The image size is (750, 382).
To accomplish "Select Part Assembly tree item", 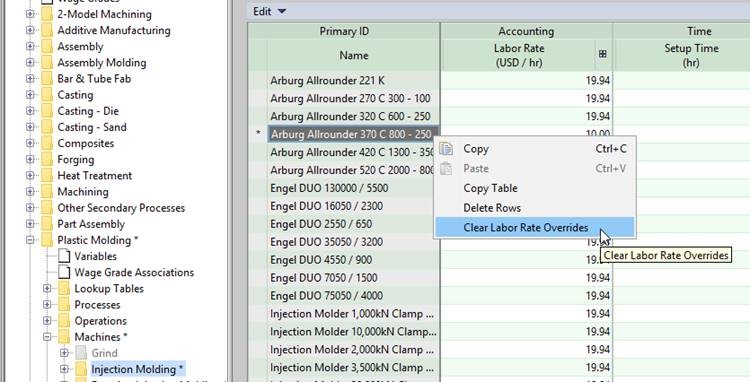I will 91,224.
